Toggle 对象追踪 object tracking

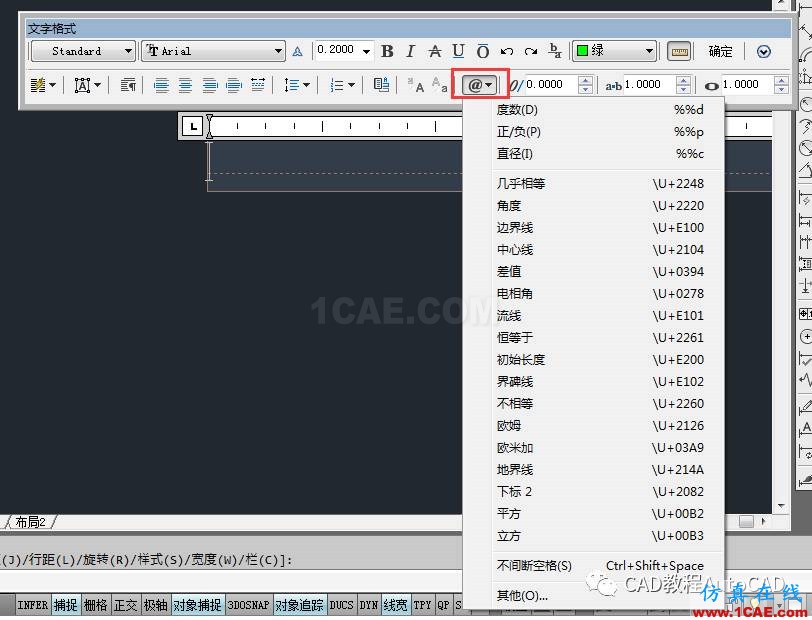click(299, 604)
